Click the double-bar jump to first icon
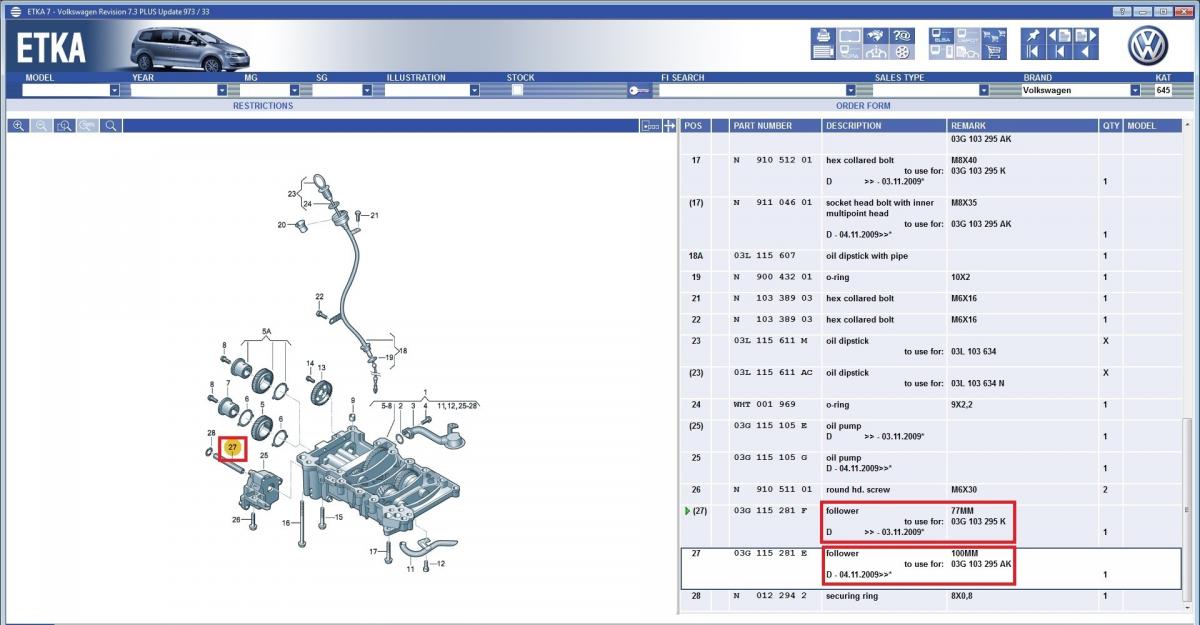Image resolution: width=1200 pixels, height=625 pixels. pos(1033,52)
